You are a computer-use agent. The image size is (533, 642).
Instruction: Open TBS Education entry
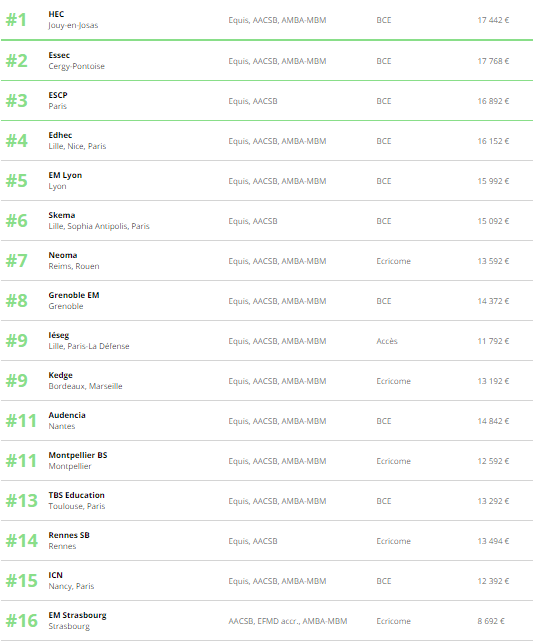(x=76, y=495)
